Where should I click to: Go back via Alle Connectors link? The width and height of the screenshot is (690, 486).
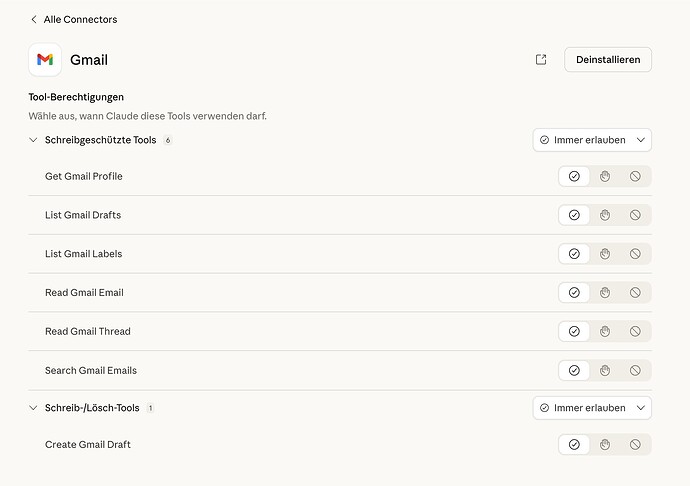(x=80, y=19)
